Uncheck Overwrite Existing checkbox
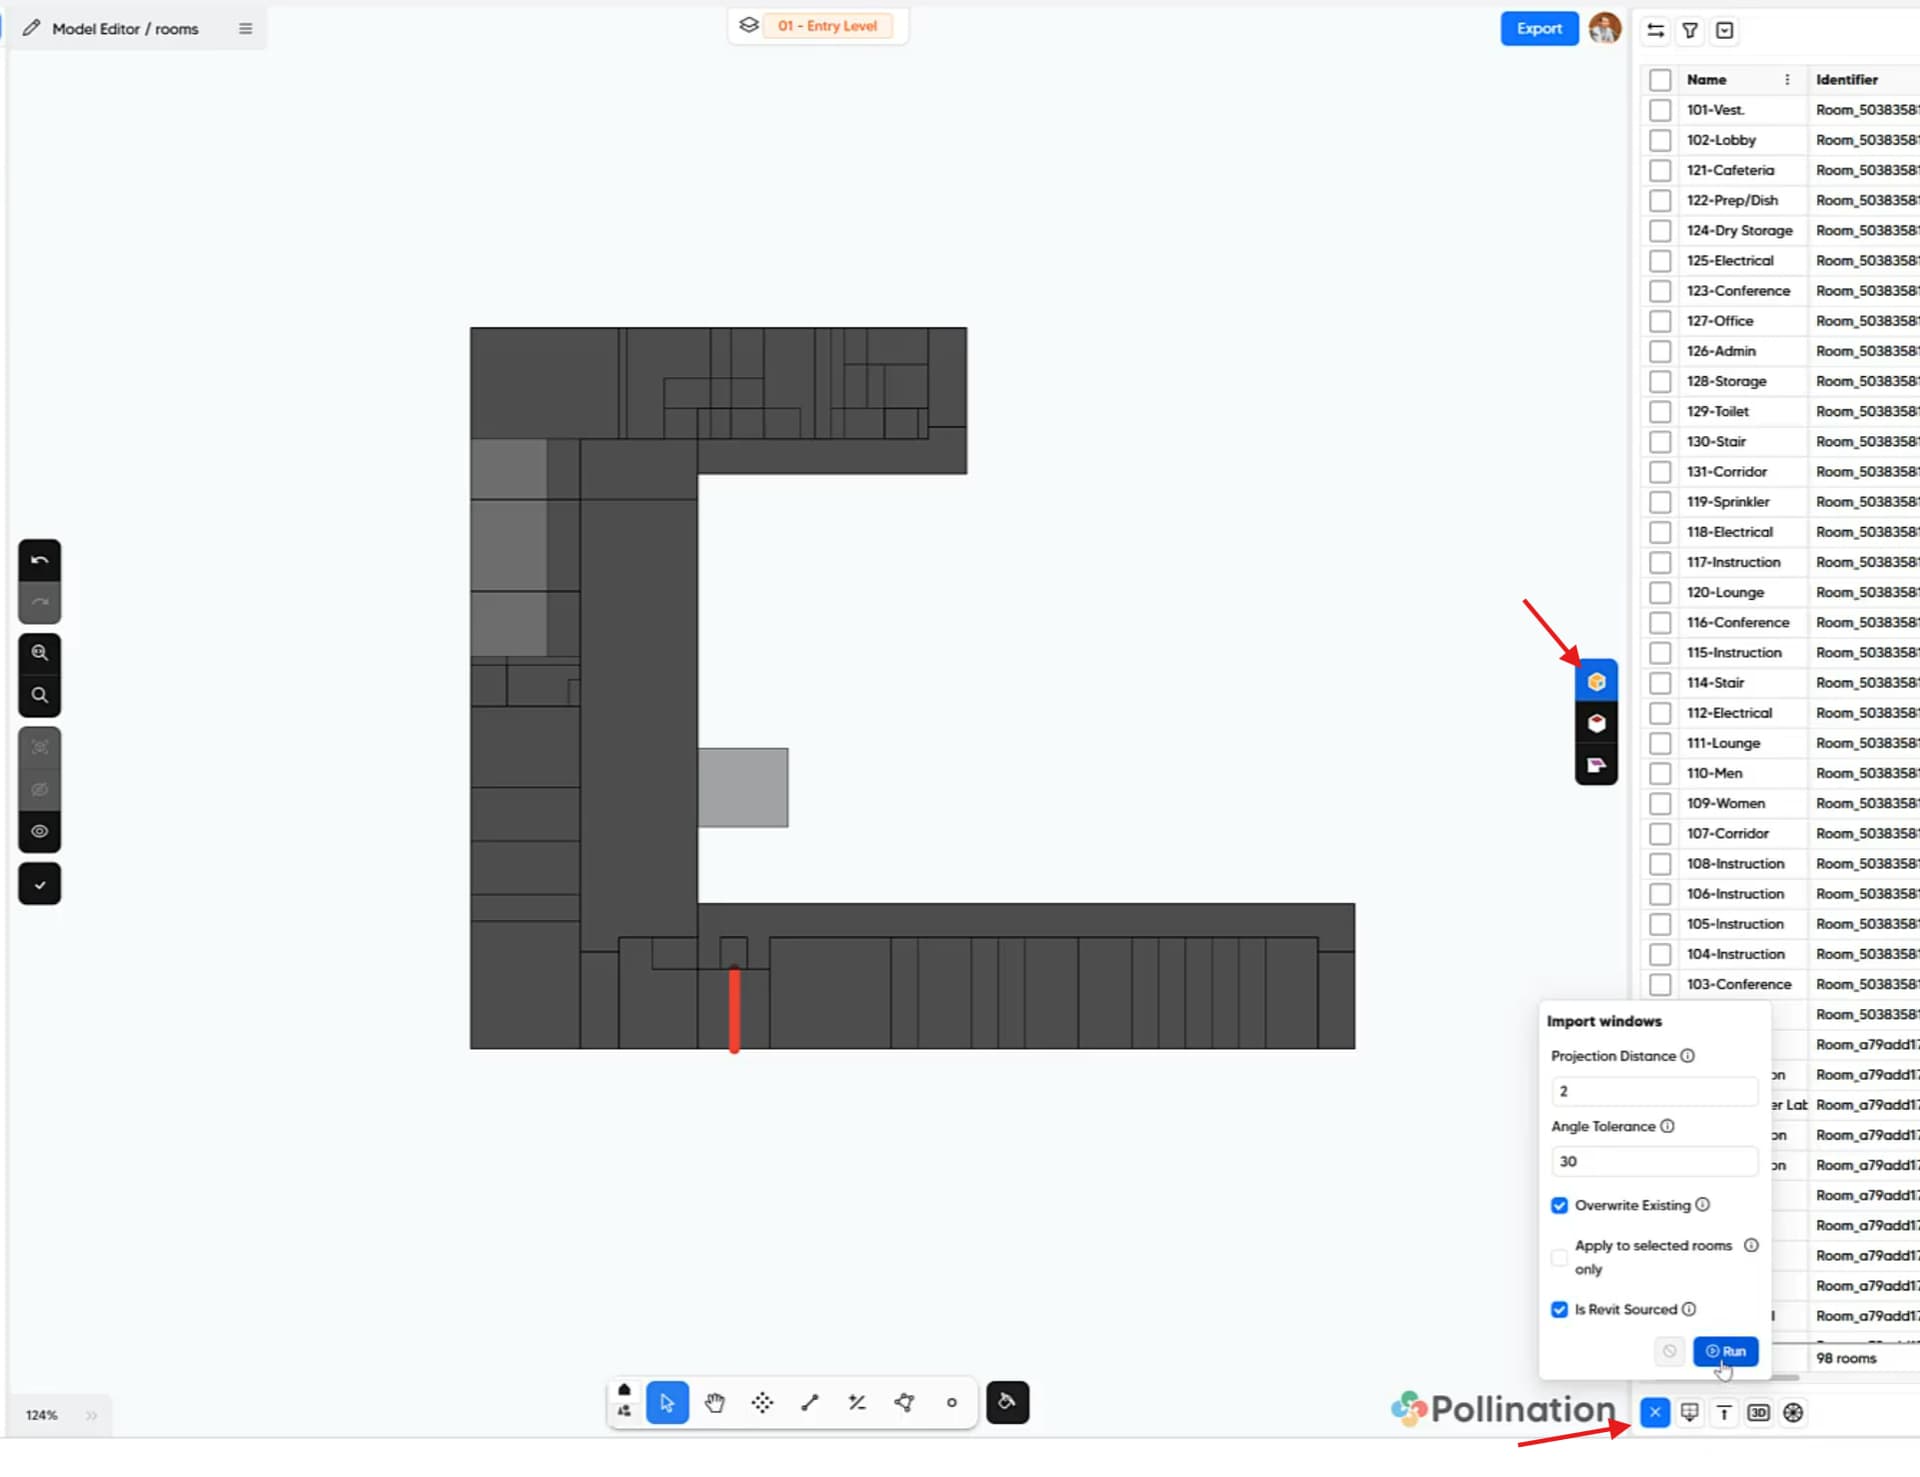 pos(1559,1206)
